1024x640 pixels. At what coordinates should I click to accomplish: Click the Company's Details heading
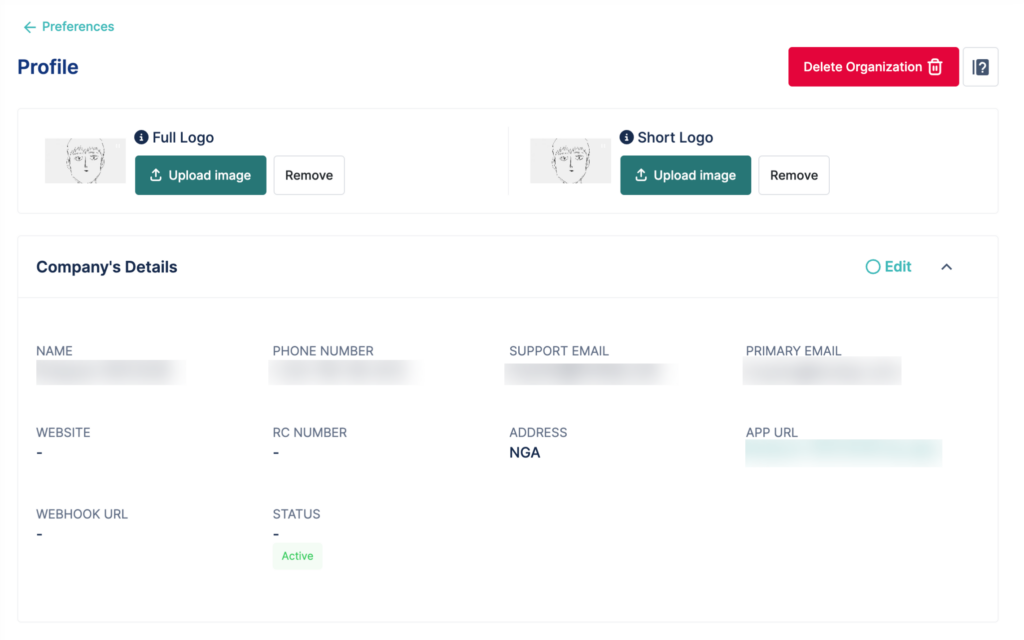tap(106, 266)
